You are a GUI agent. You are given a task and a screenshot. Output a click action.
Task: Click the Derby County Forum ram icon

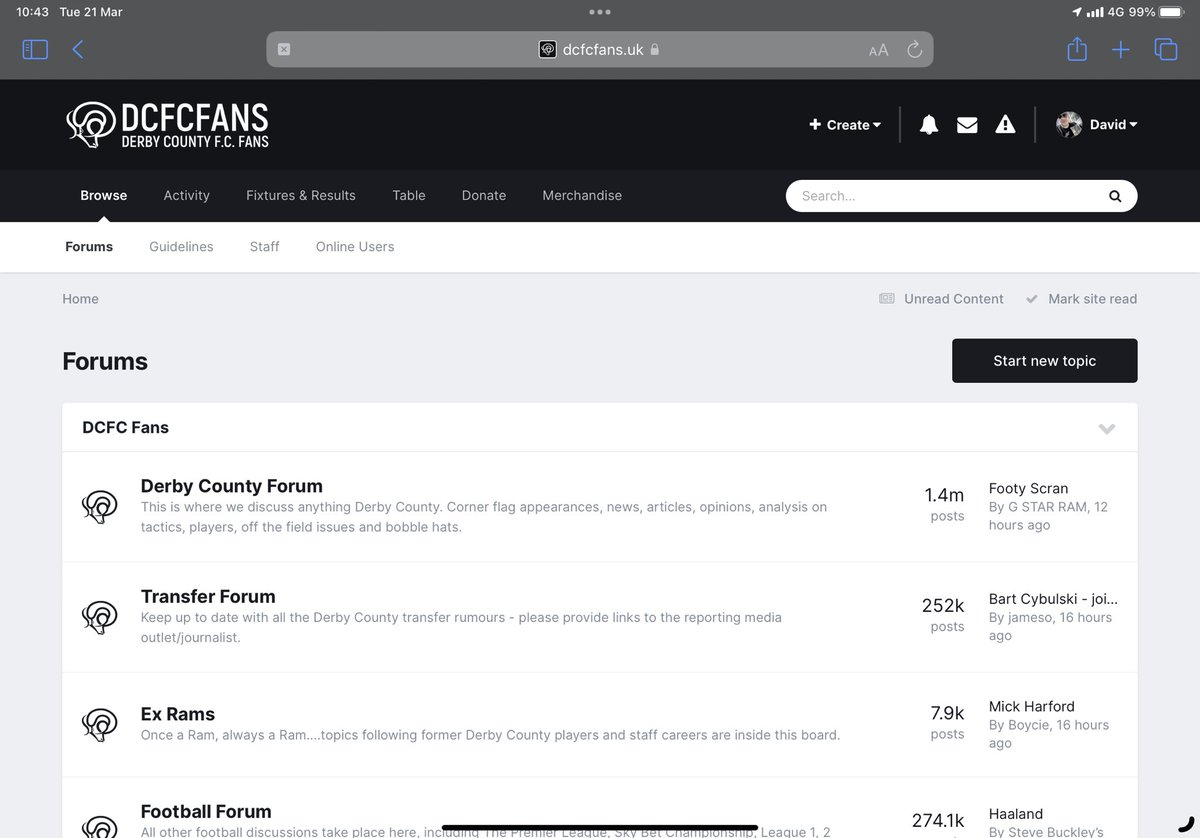(100, 507)
